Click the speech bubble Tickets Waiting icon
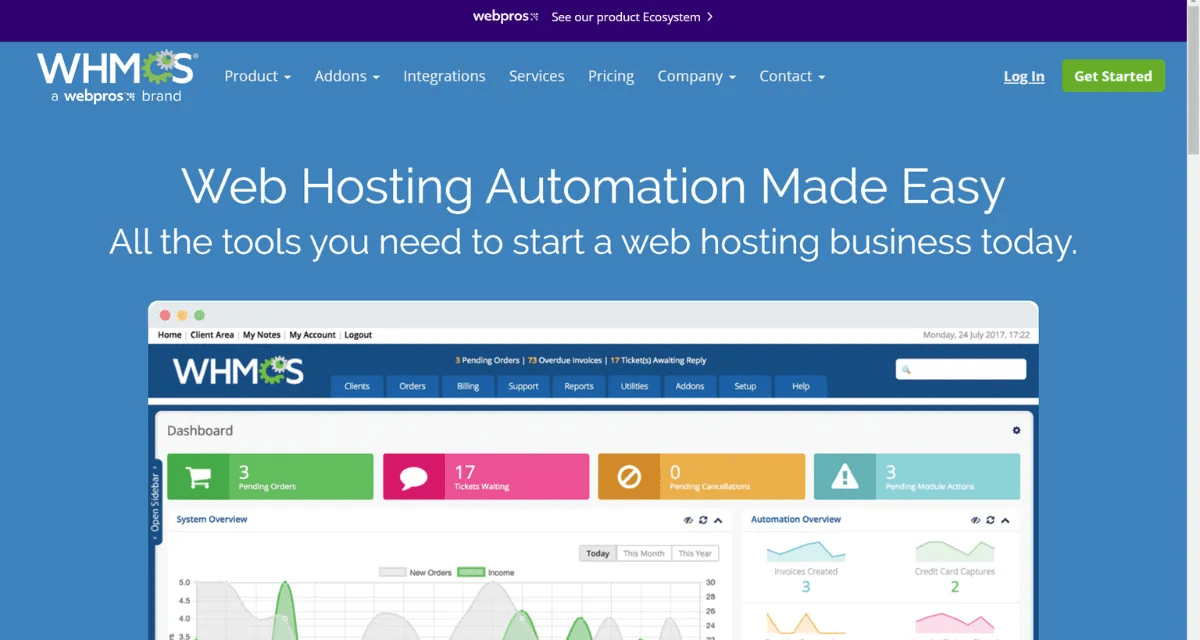This screenshot has height=640, width=1200. click(x=414, y=477)
